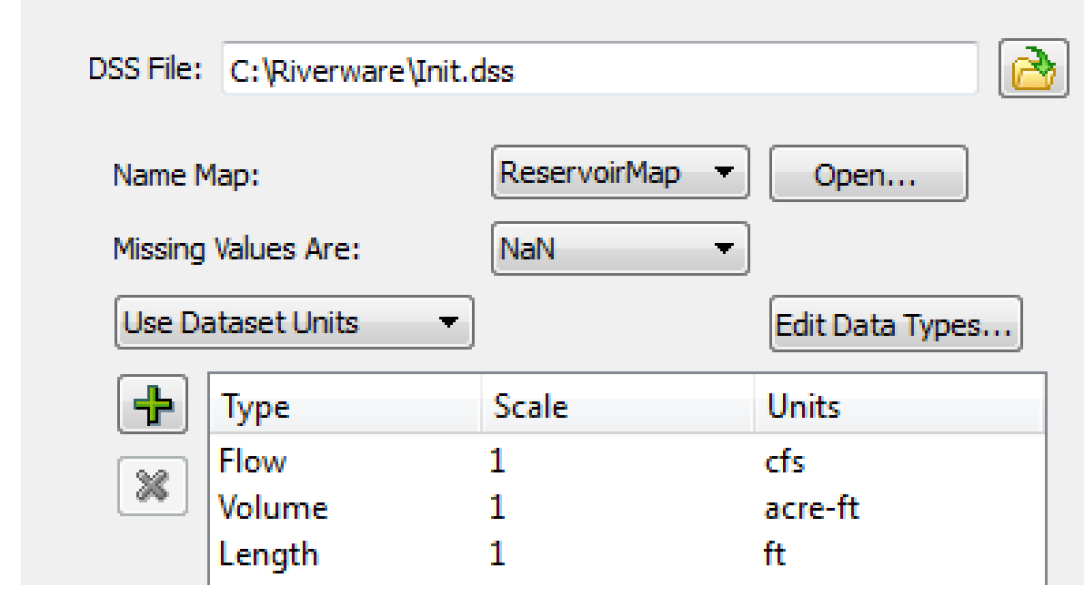
Task: Click the gray X remove row icon
Action: 153,486
